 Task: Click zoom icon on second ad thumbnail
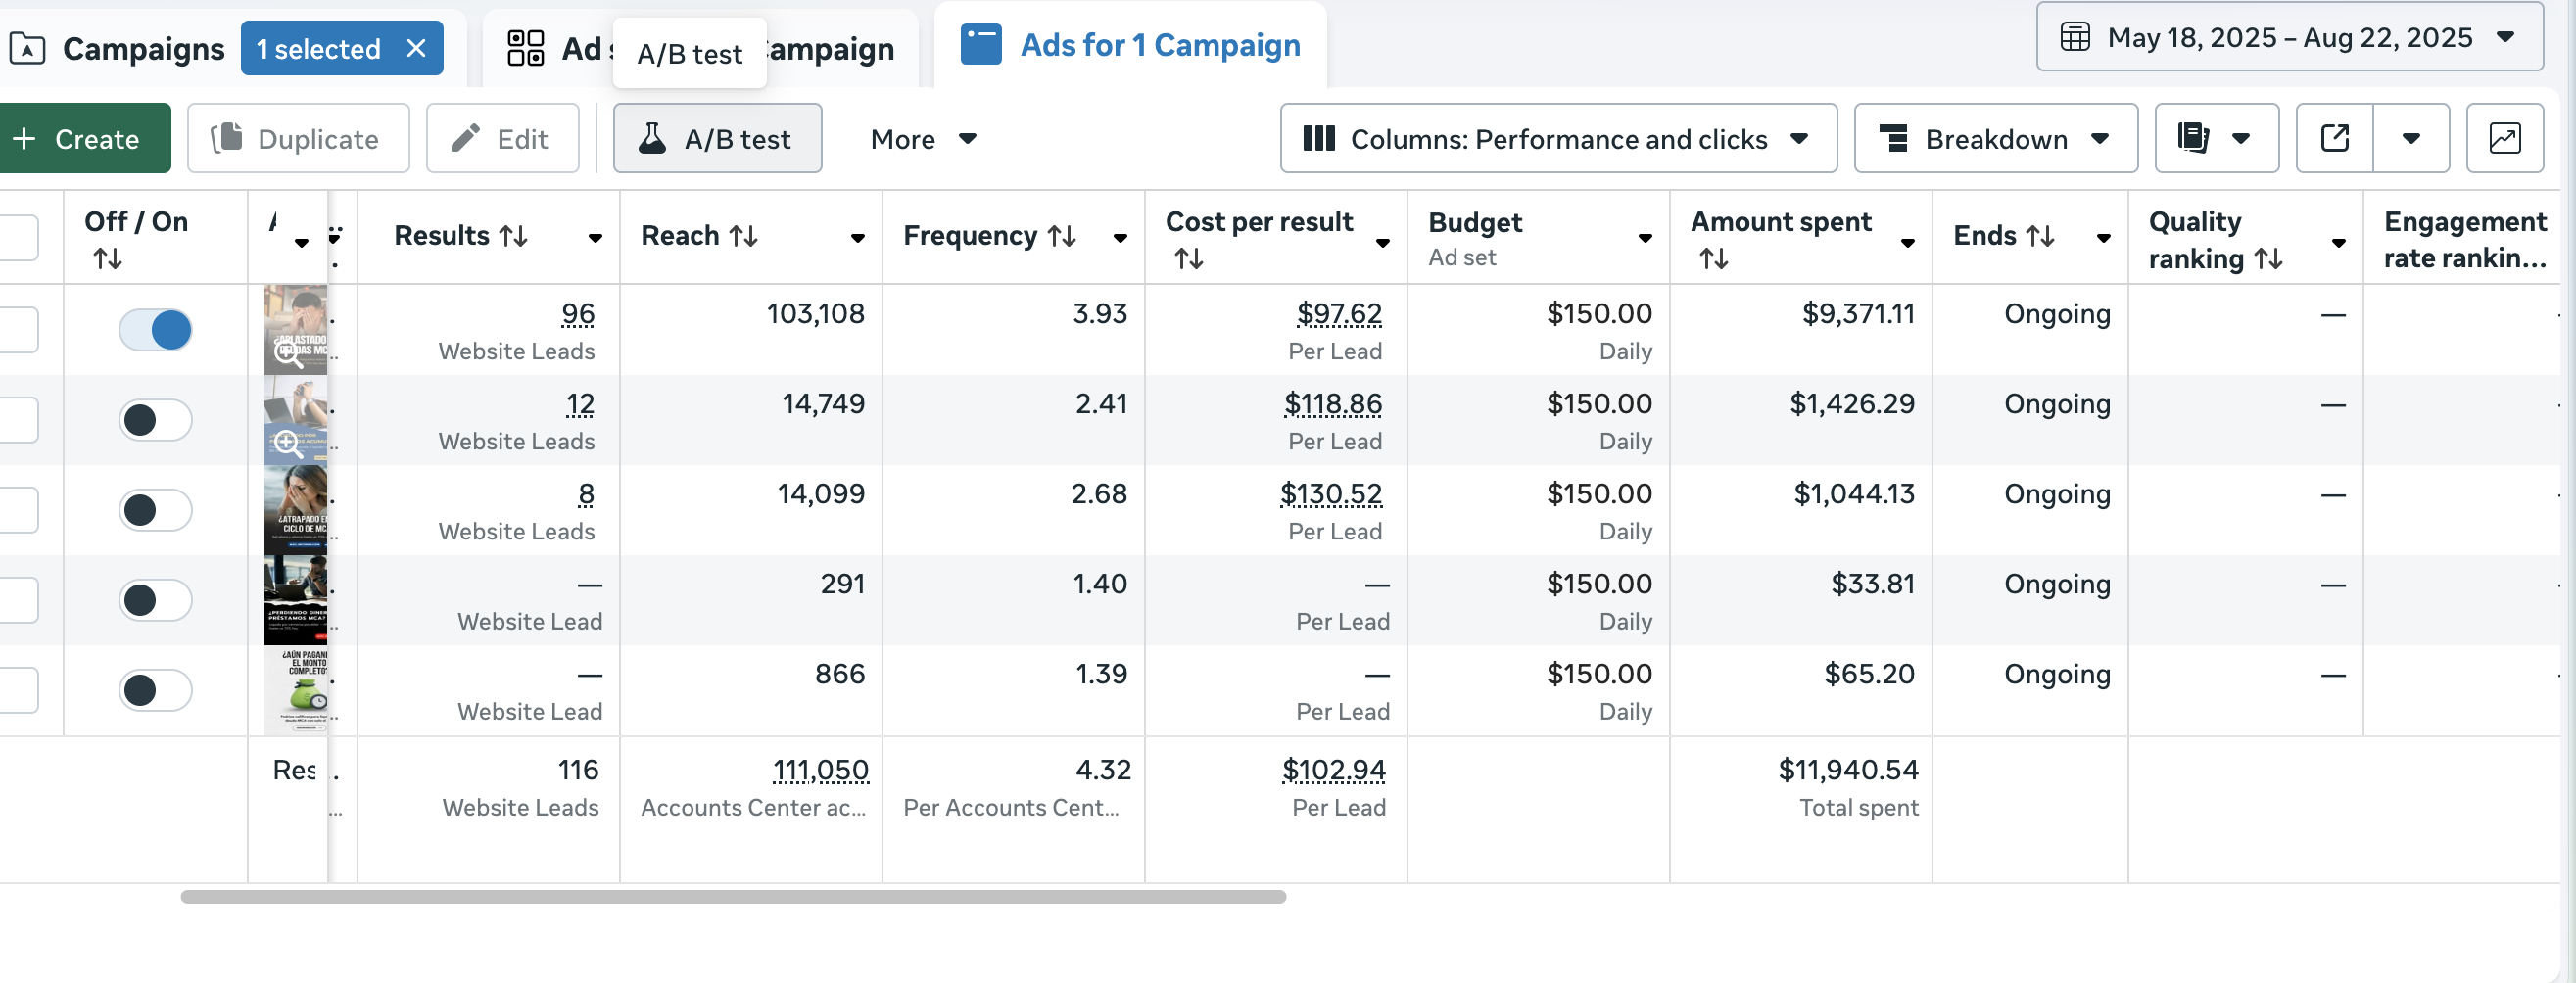pyautogui.click(x=287, y=442)
